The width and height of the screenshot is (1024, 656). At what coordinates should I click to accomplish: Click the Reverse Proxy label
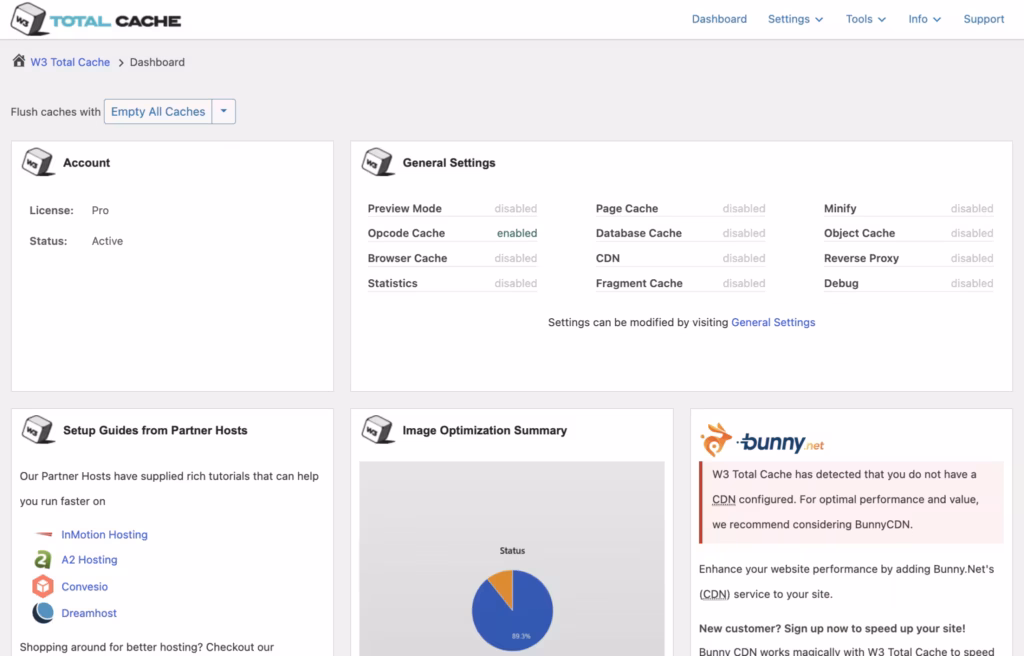(861, 258)
